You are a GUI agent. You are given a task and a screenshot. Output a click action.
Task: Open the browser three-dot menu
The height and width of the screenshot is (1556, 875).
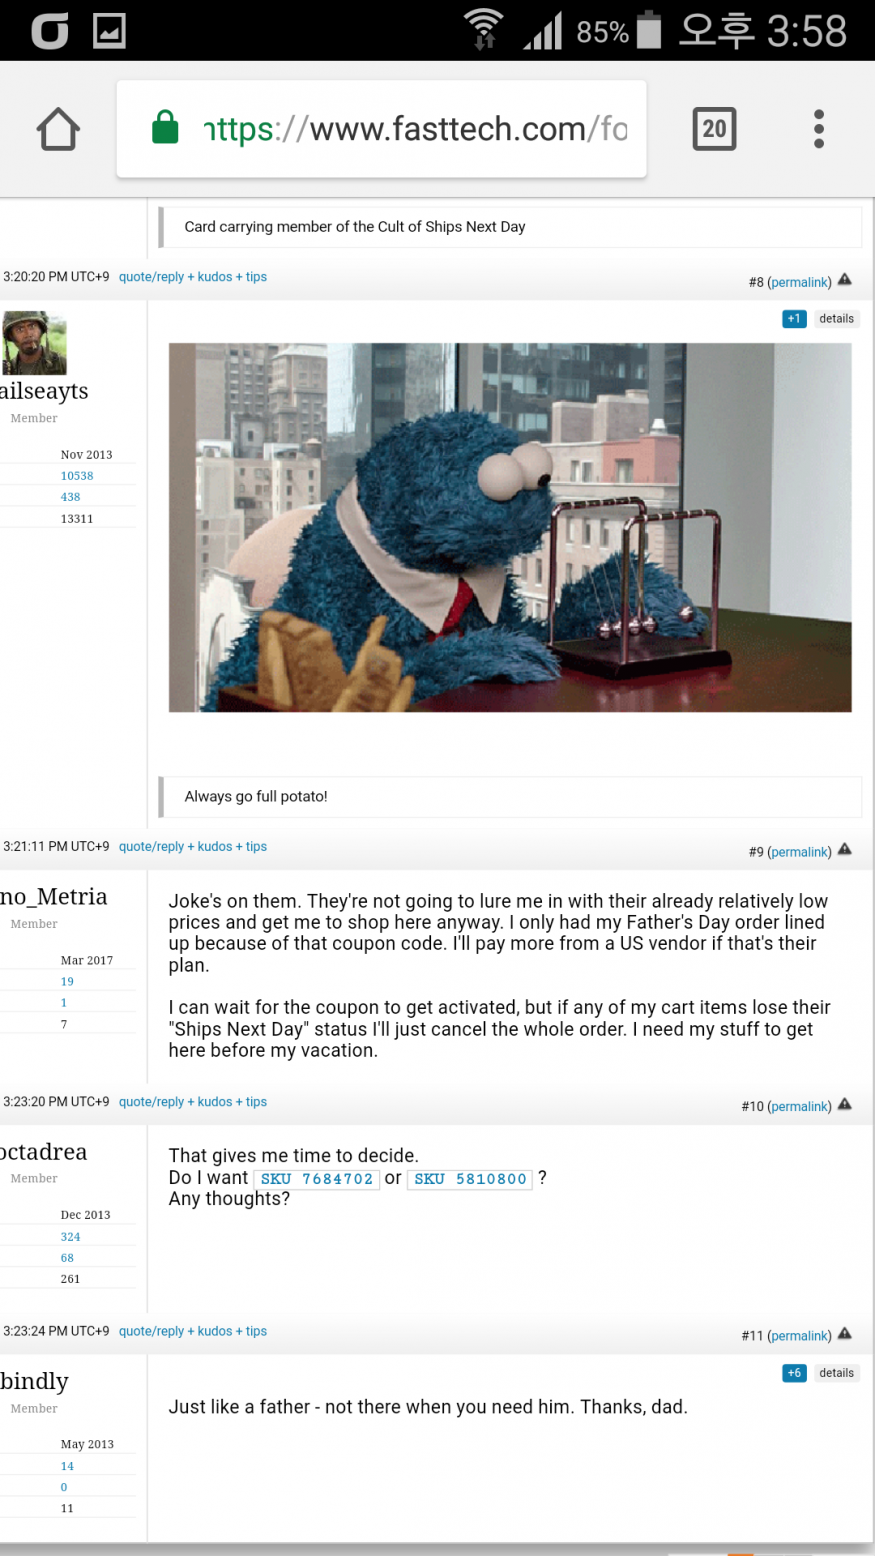pyautogui.click(x=819, y=129)
